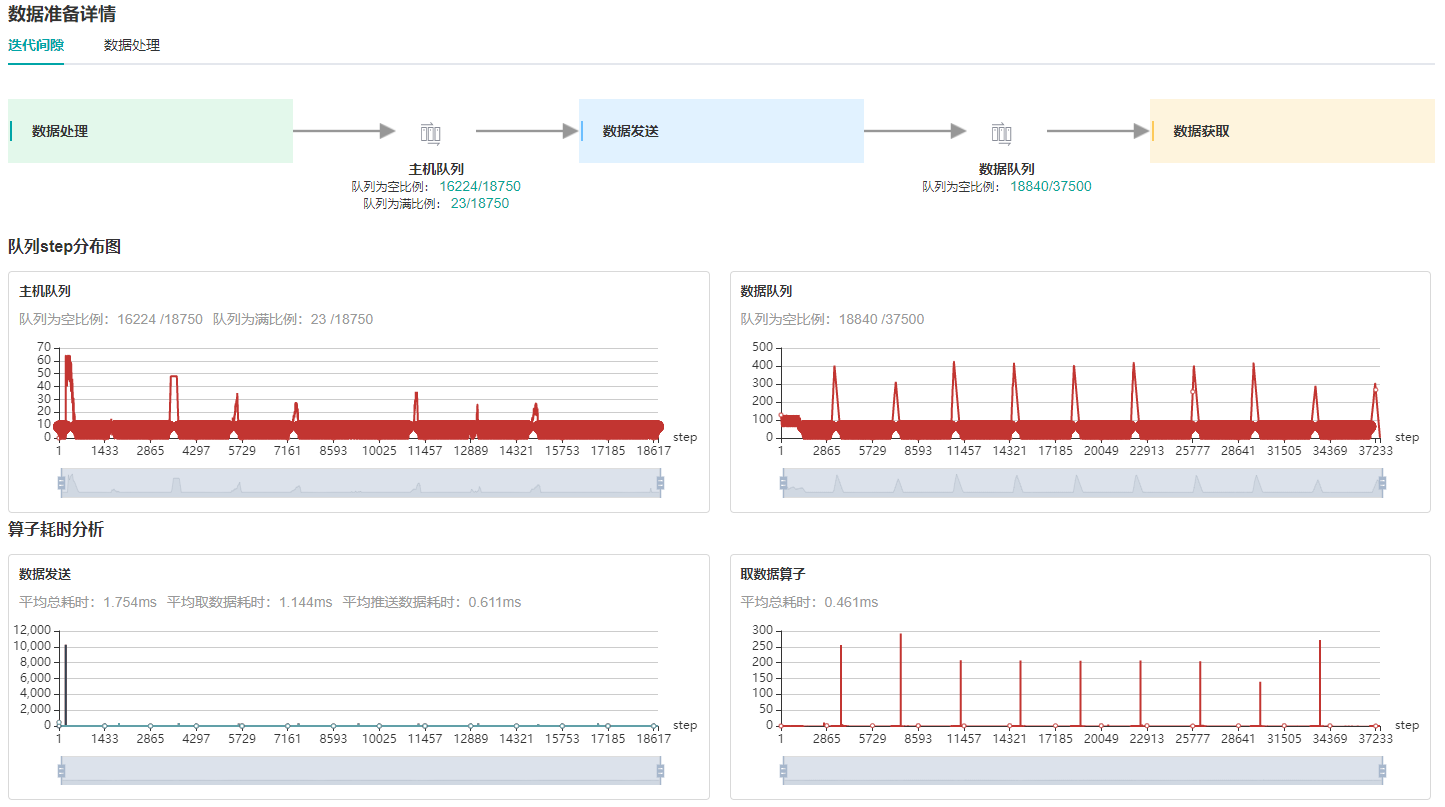
Task: Switch to the 数据处理 tab
Action: point(132,45)
